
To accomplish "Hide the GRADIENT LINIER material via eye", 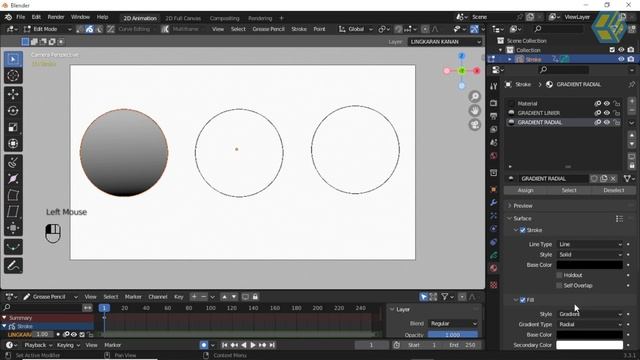I will [607, 113].
